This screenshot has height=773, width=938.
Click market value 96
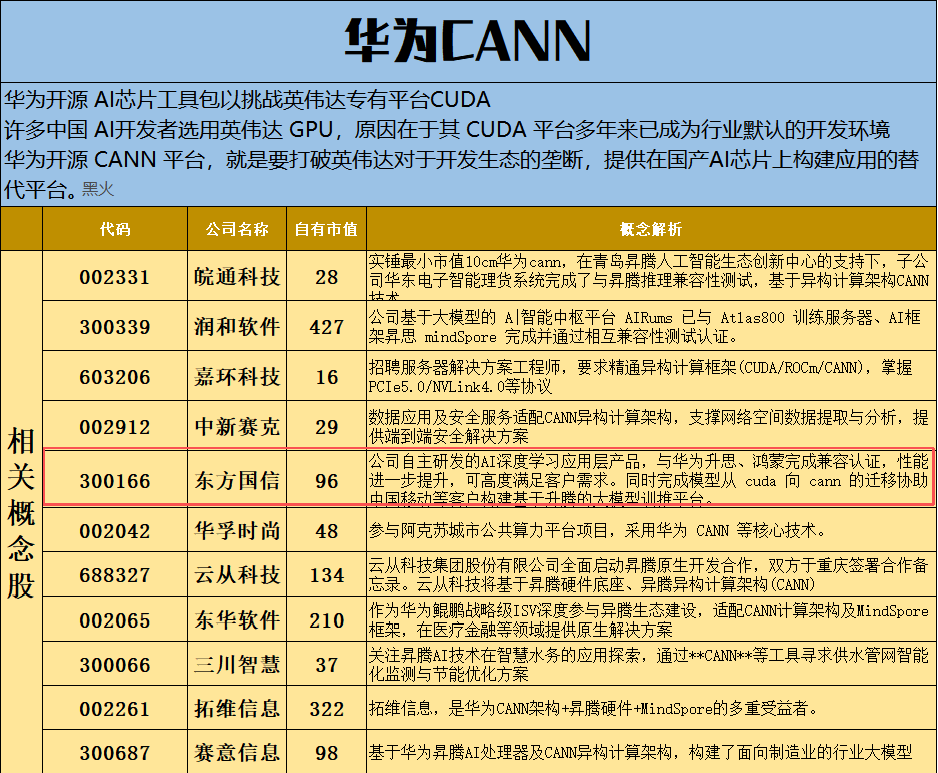click(327, 481)
